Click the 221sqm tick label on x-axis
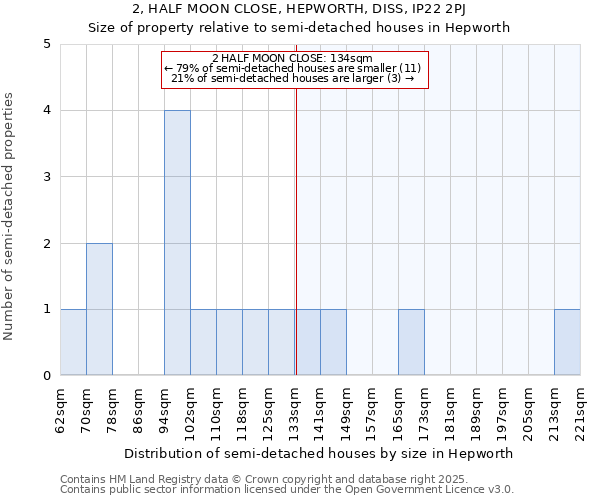The image size is (600, 500). (580, 410)
